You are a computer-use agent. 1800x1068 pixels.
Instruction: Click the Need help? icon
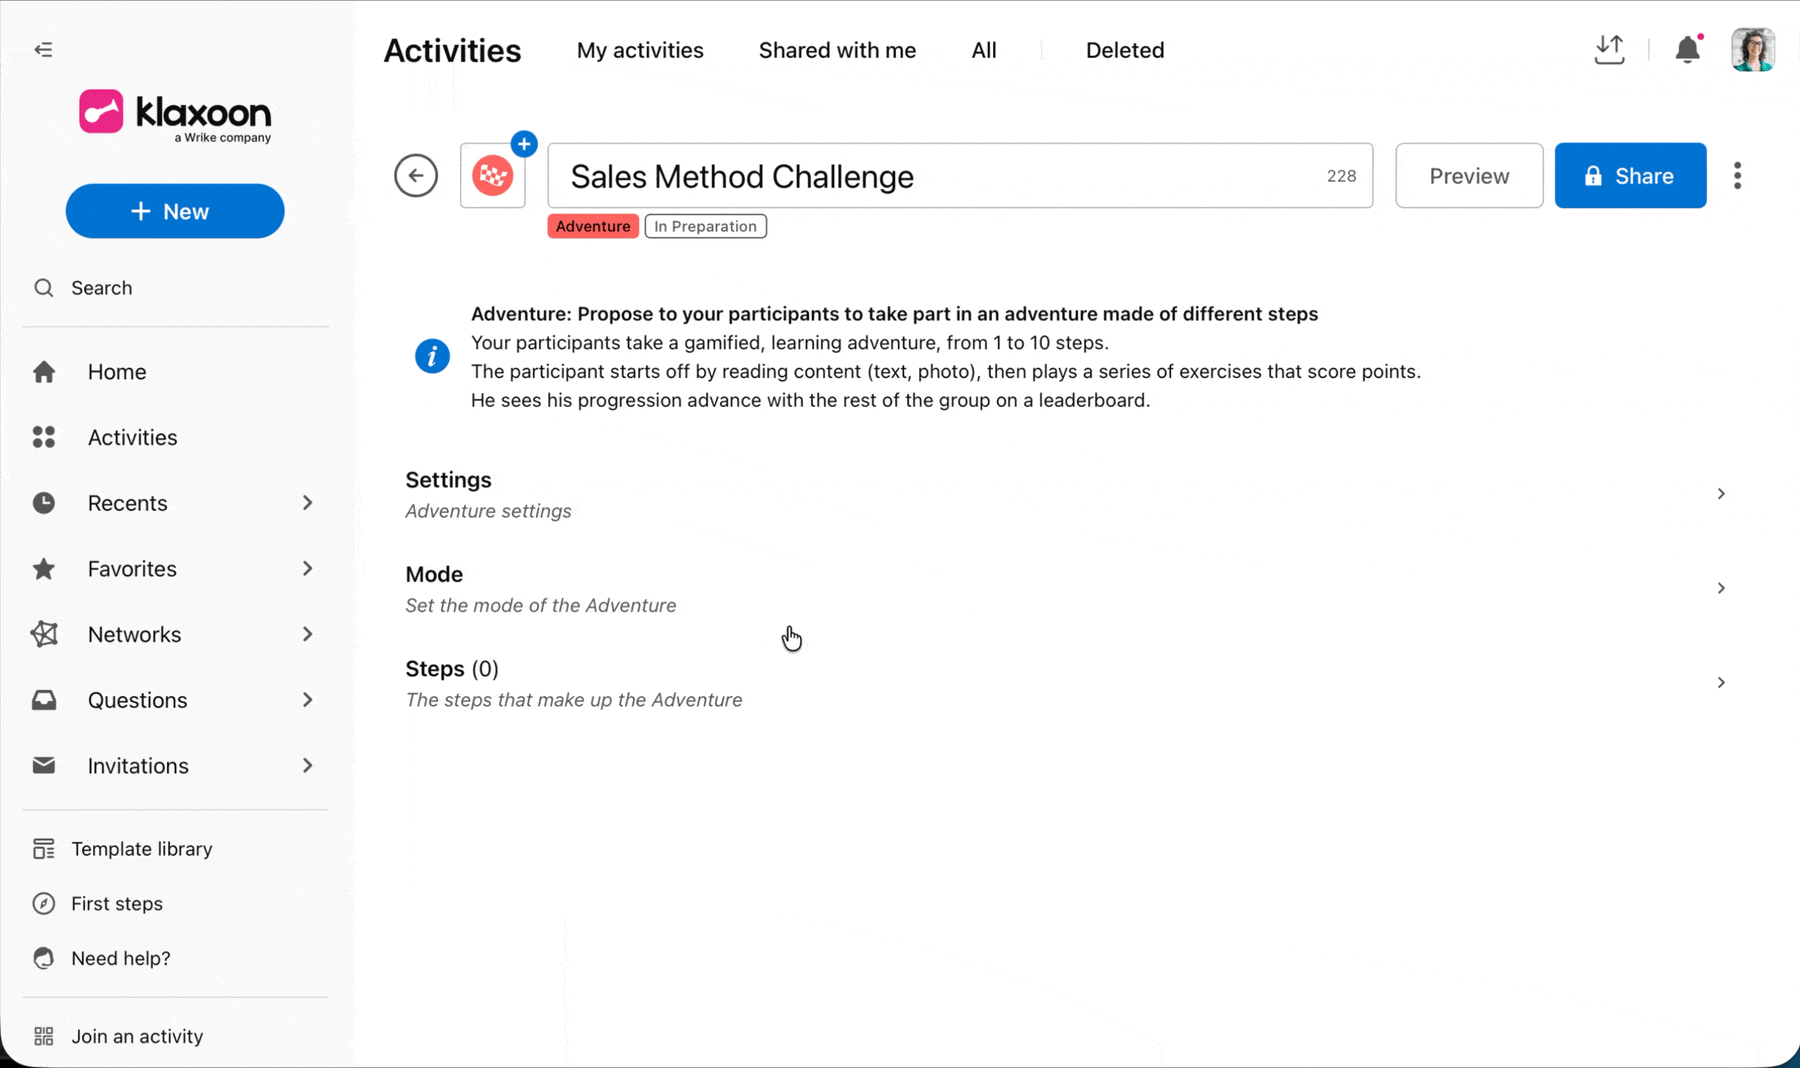pos(43,958)
